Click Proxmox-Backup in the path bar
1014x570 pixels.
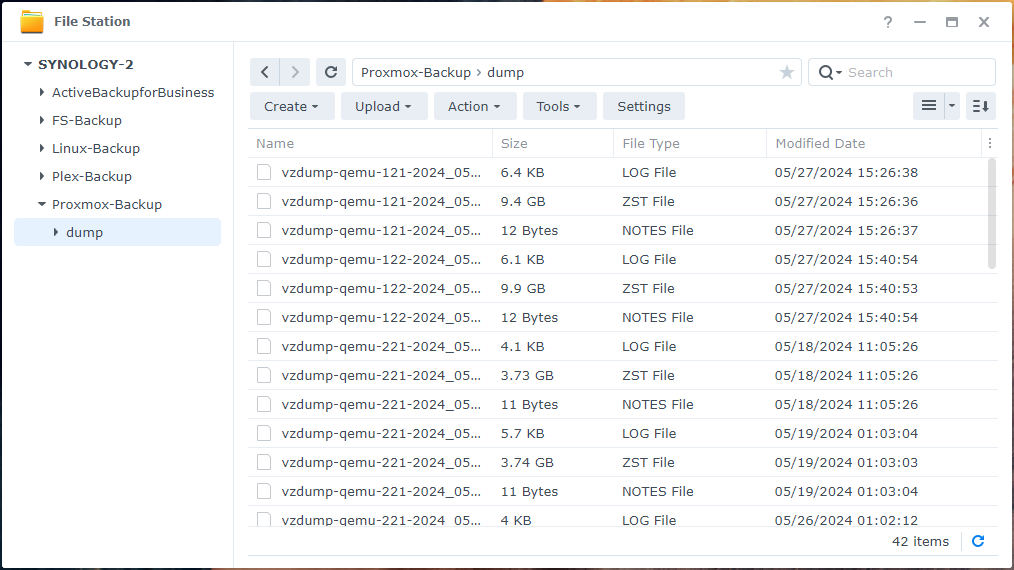point(416,72)
